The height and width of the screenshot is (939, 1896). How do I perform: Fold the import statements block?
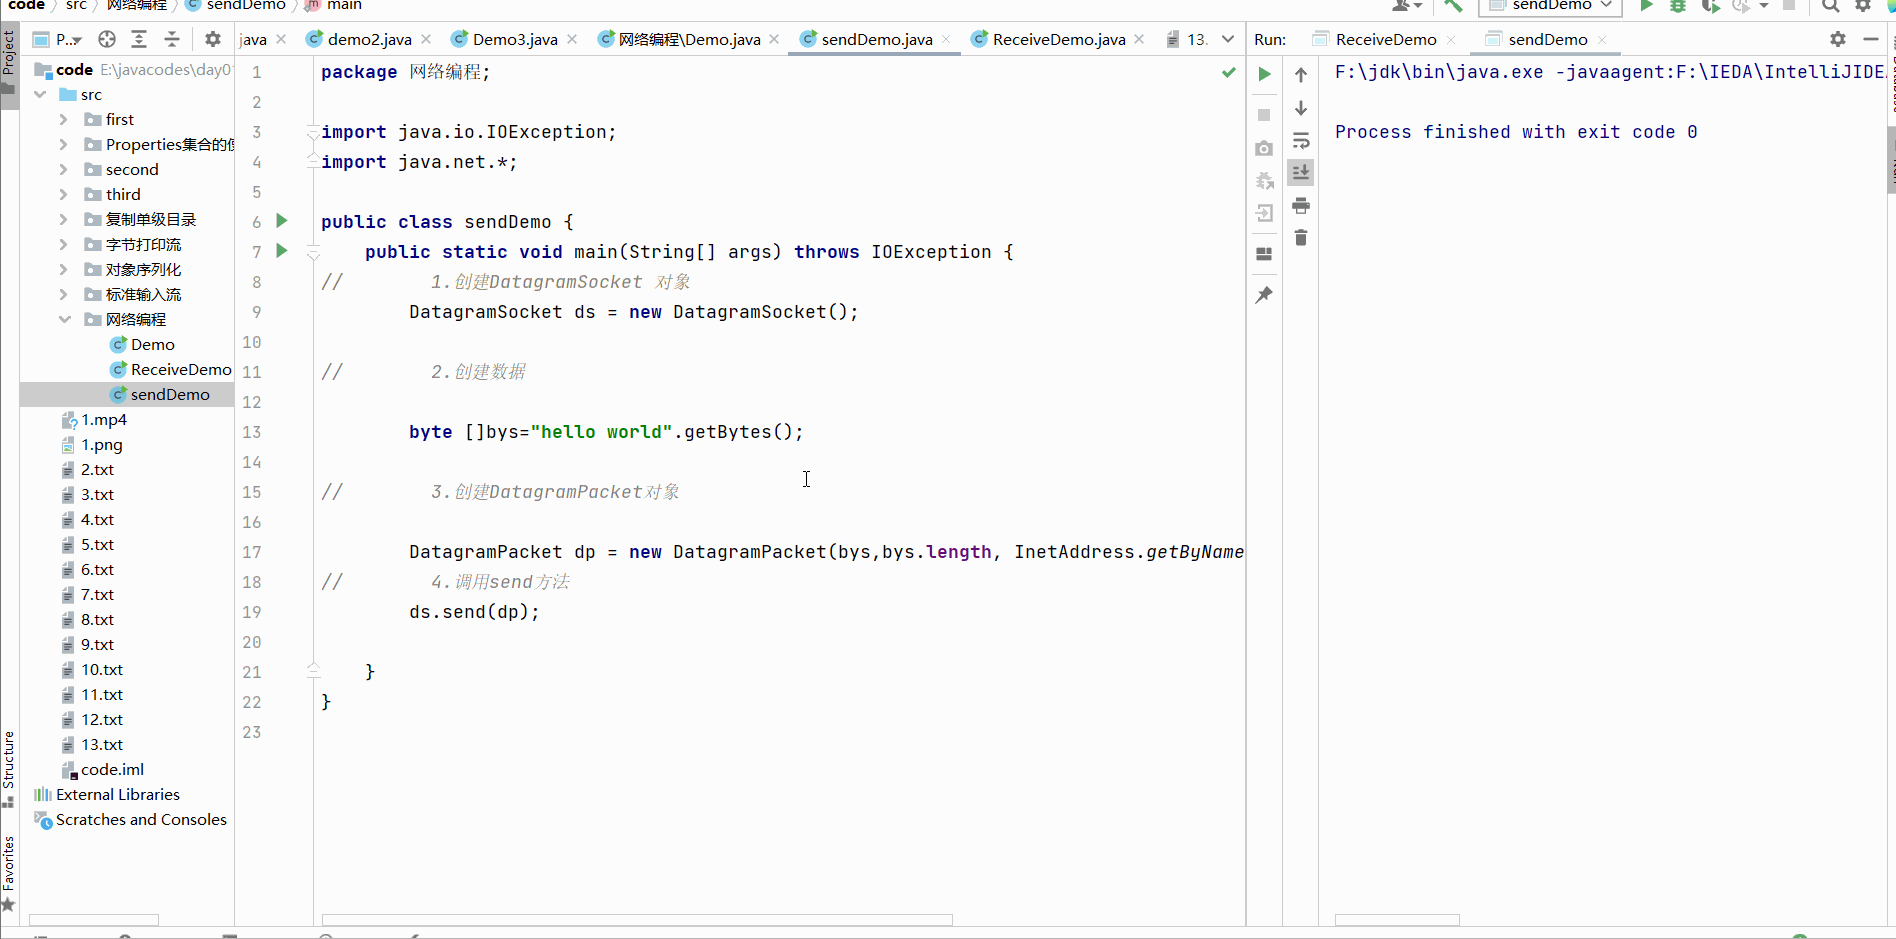point(313,132)
